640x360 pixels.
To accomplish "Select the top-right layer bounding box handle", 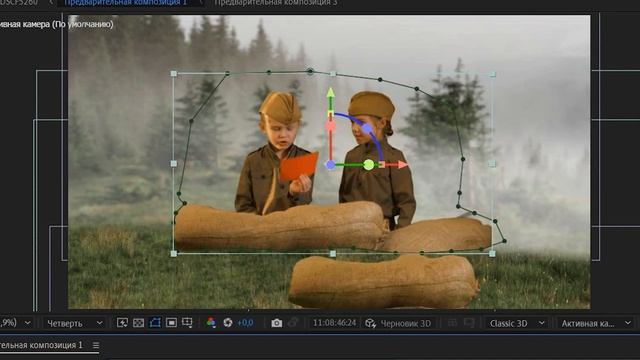I will [492, 74].
